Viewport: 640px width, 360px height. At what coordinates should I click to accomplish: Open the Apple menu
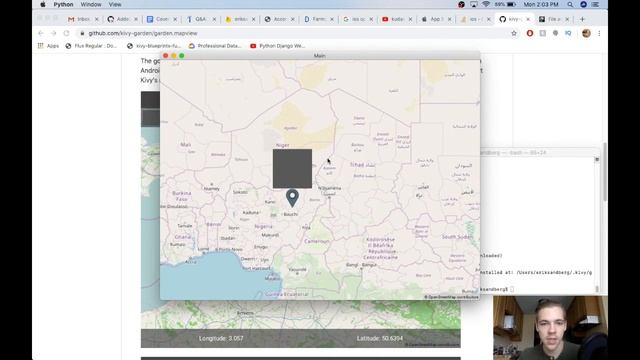coord(43,4)
